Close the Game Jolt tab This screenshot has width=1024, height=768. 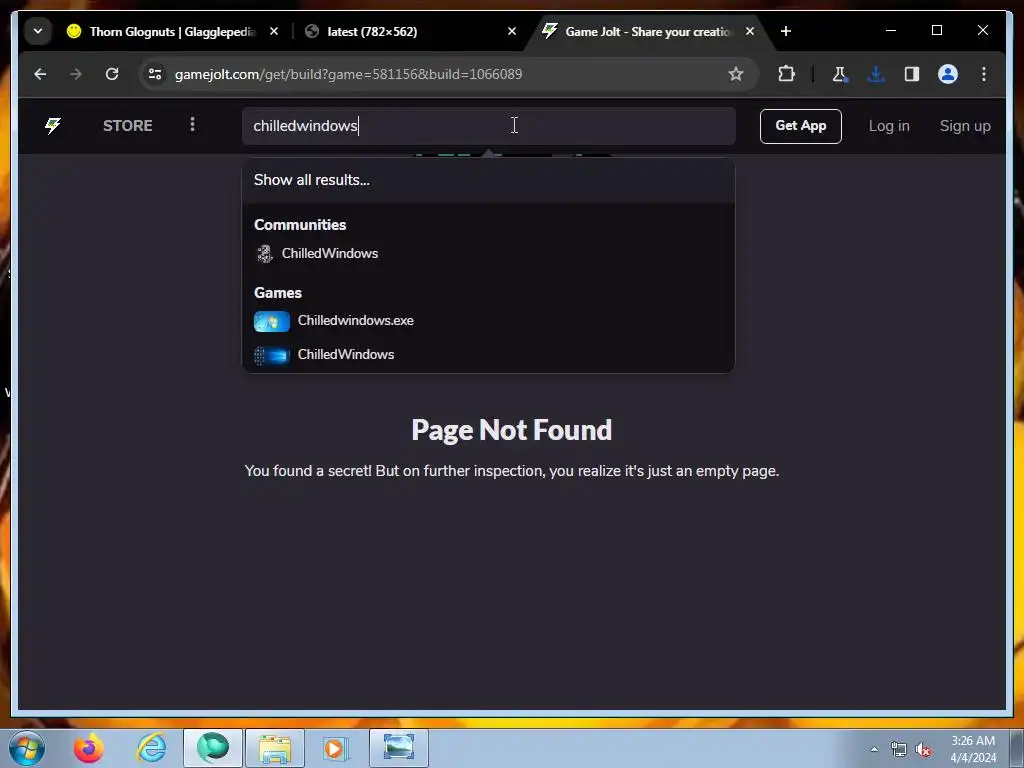[750, 31]
